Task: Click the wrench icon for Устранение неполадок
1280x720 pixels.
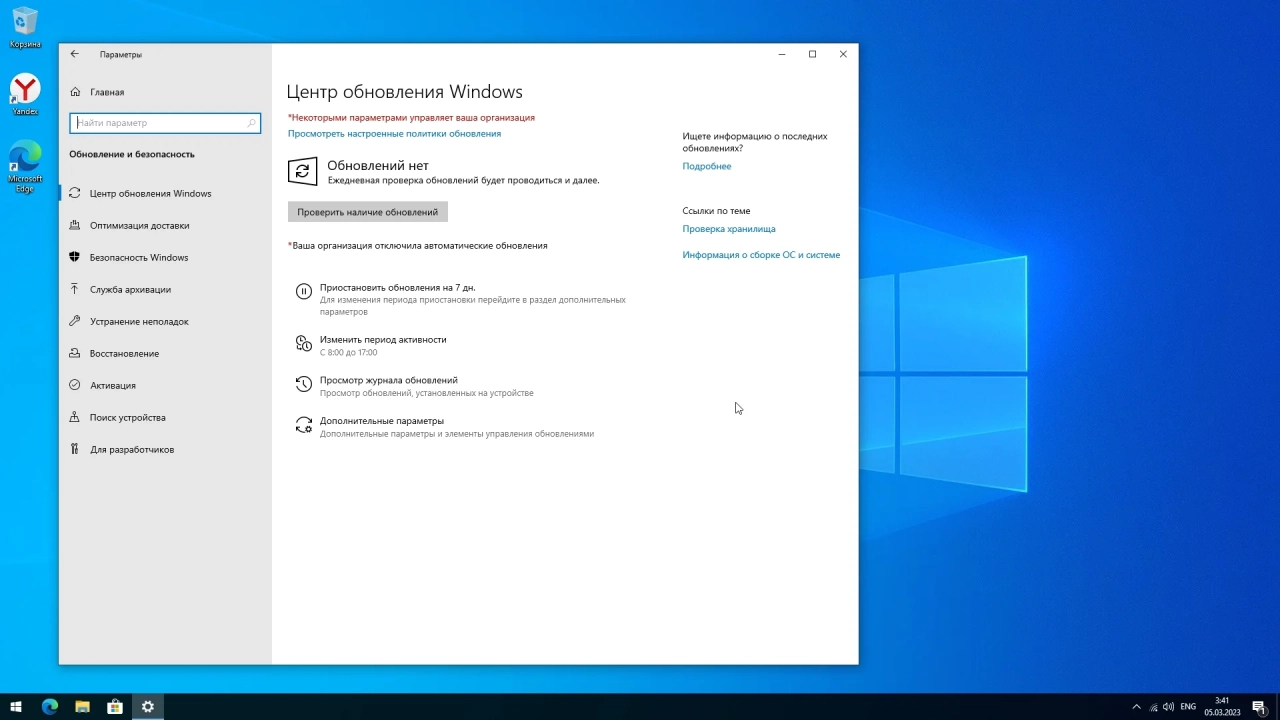Action: coord(75,321)
